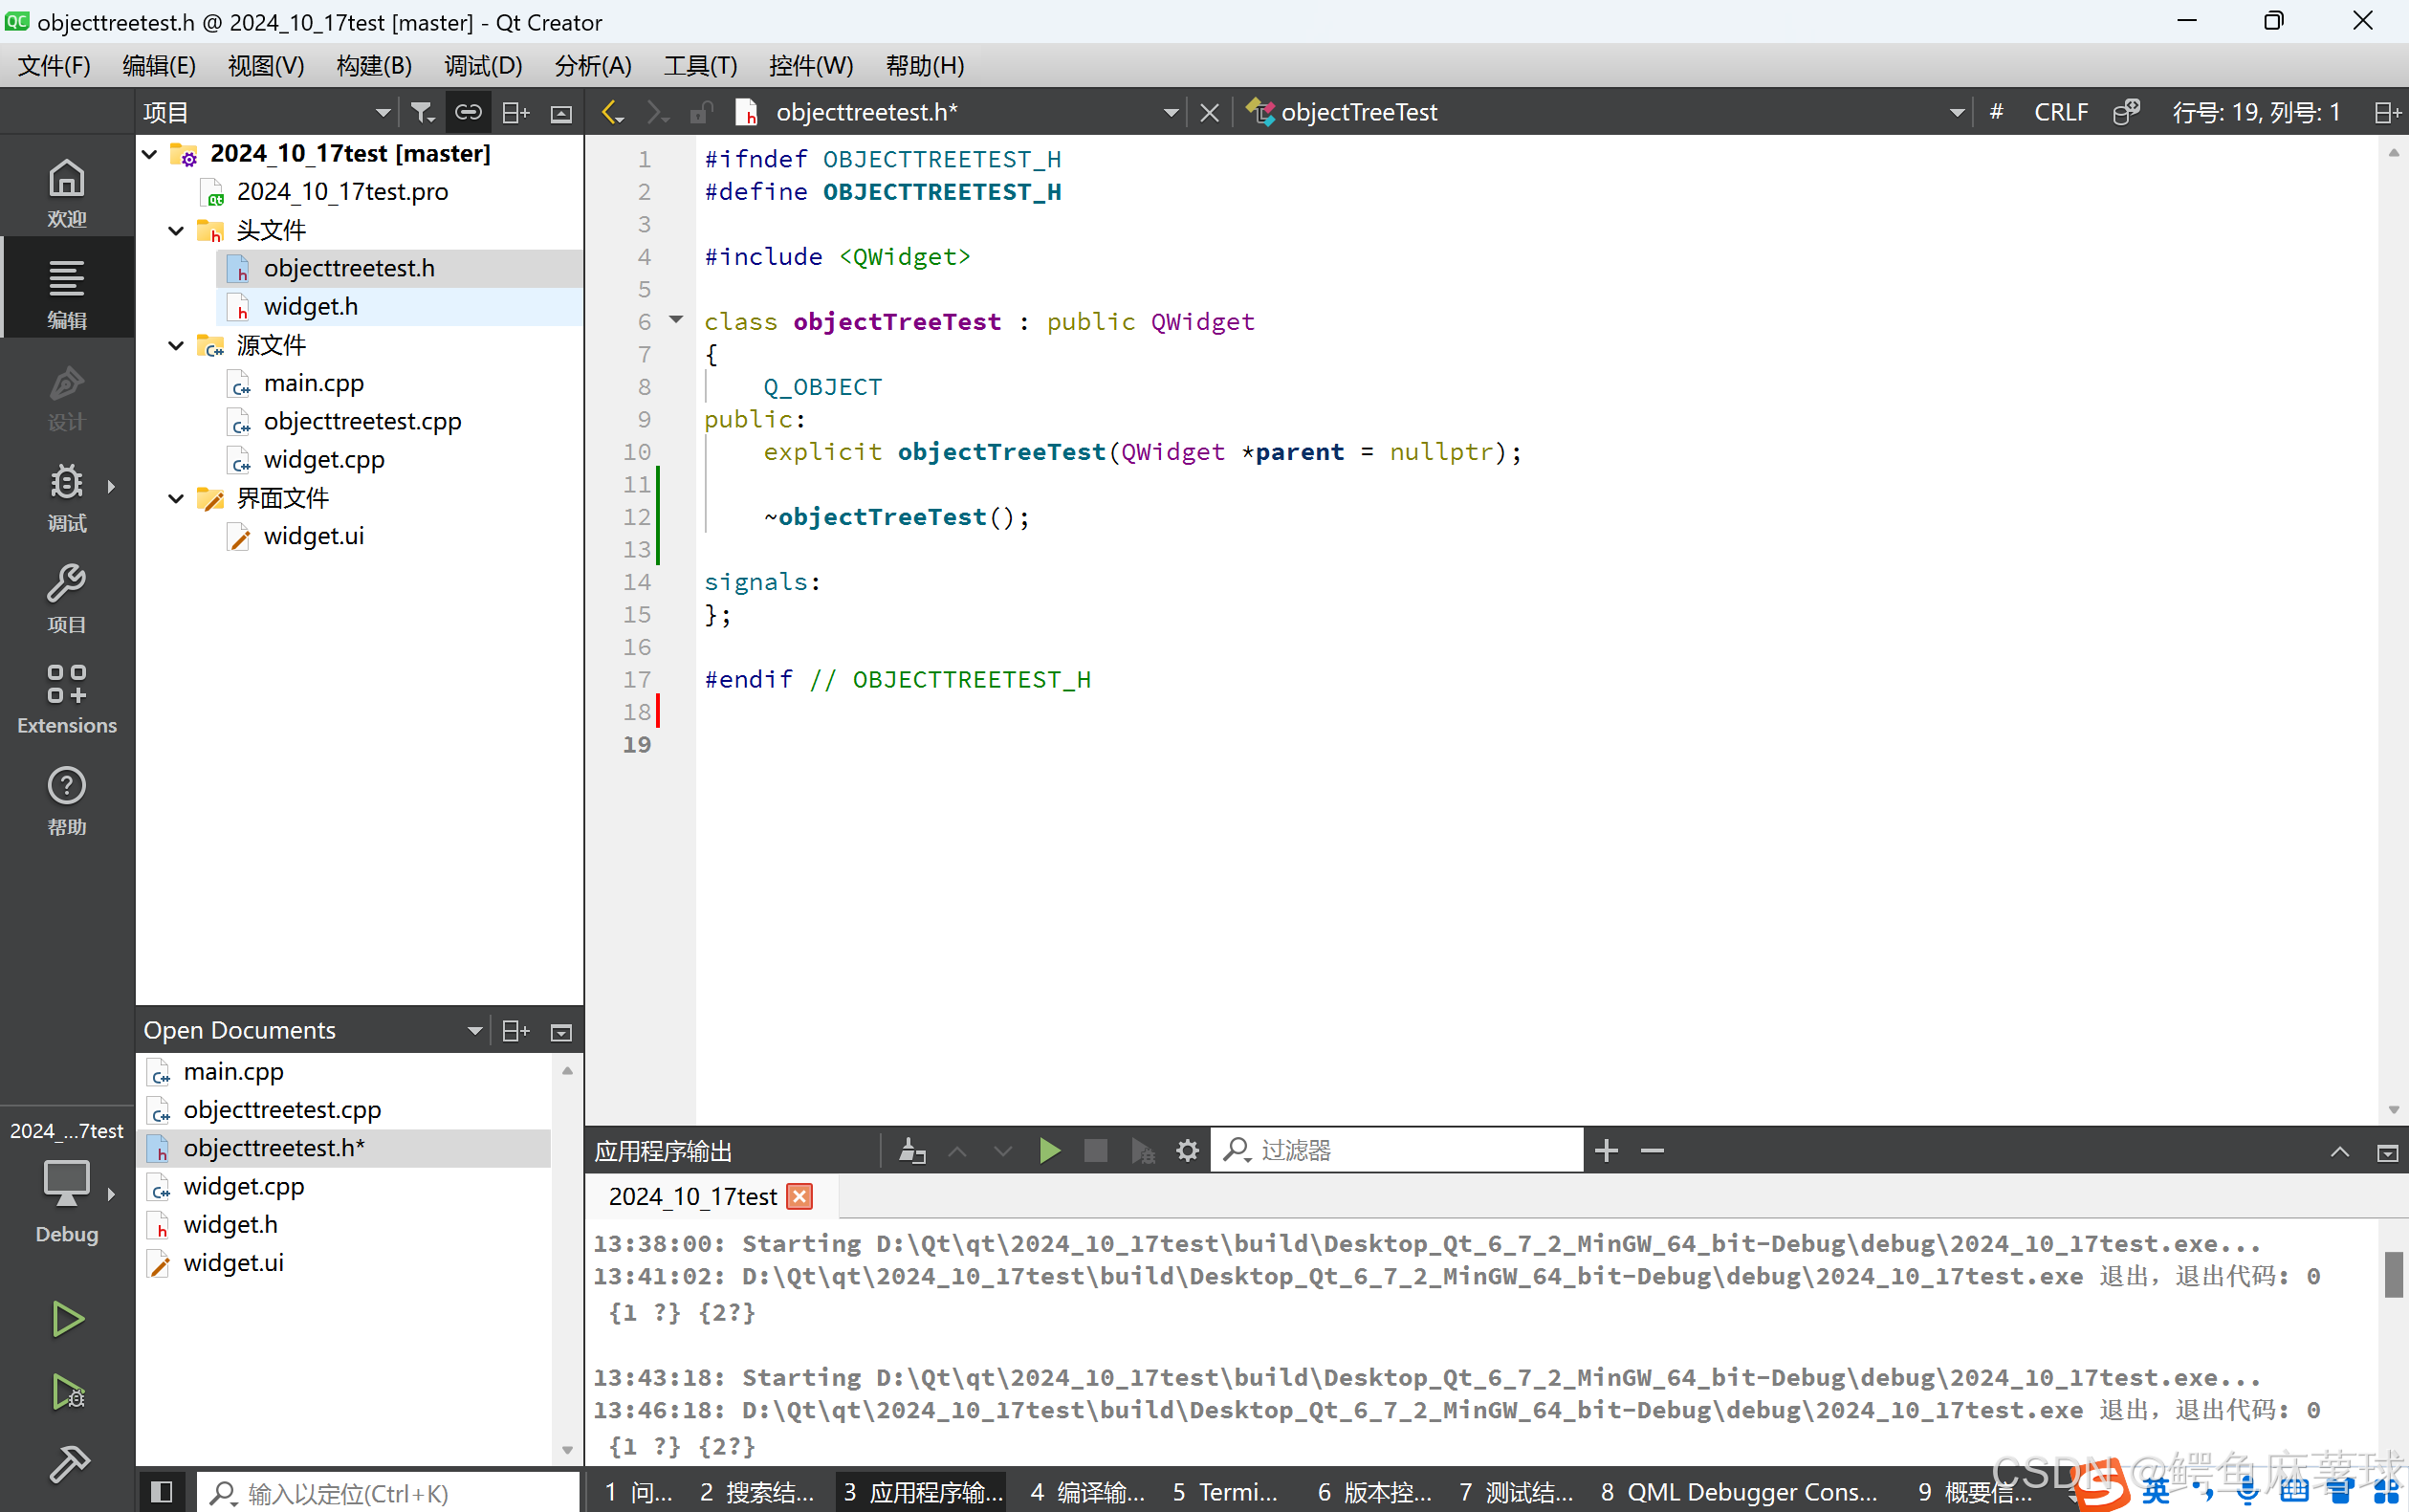Screen dimensions: 2409x1512
Task: Zoom out output text with minus button
Action: pyautogui.click(x=1652, y=1151)
